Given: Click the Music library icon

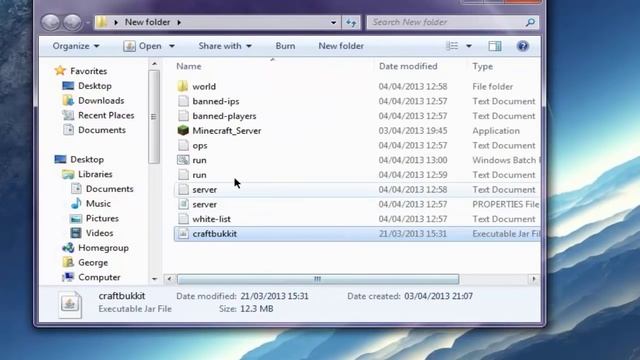Looking at the screenshot, I should (76, 203).
